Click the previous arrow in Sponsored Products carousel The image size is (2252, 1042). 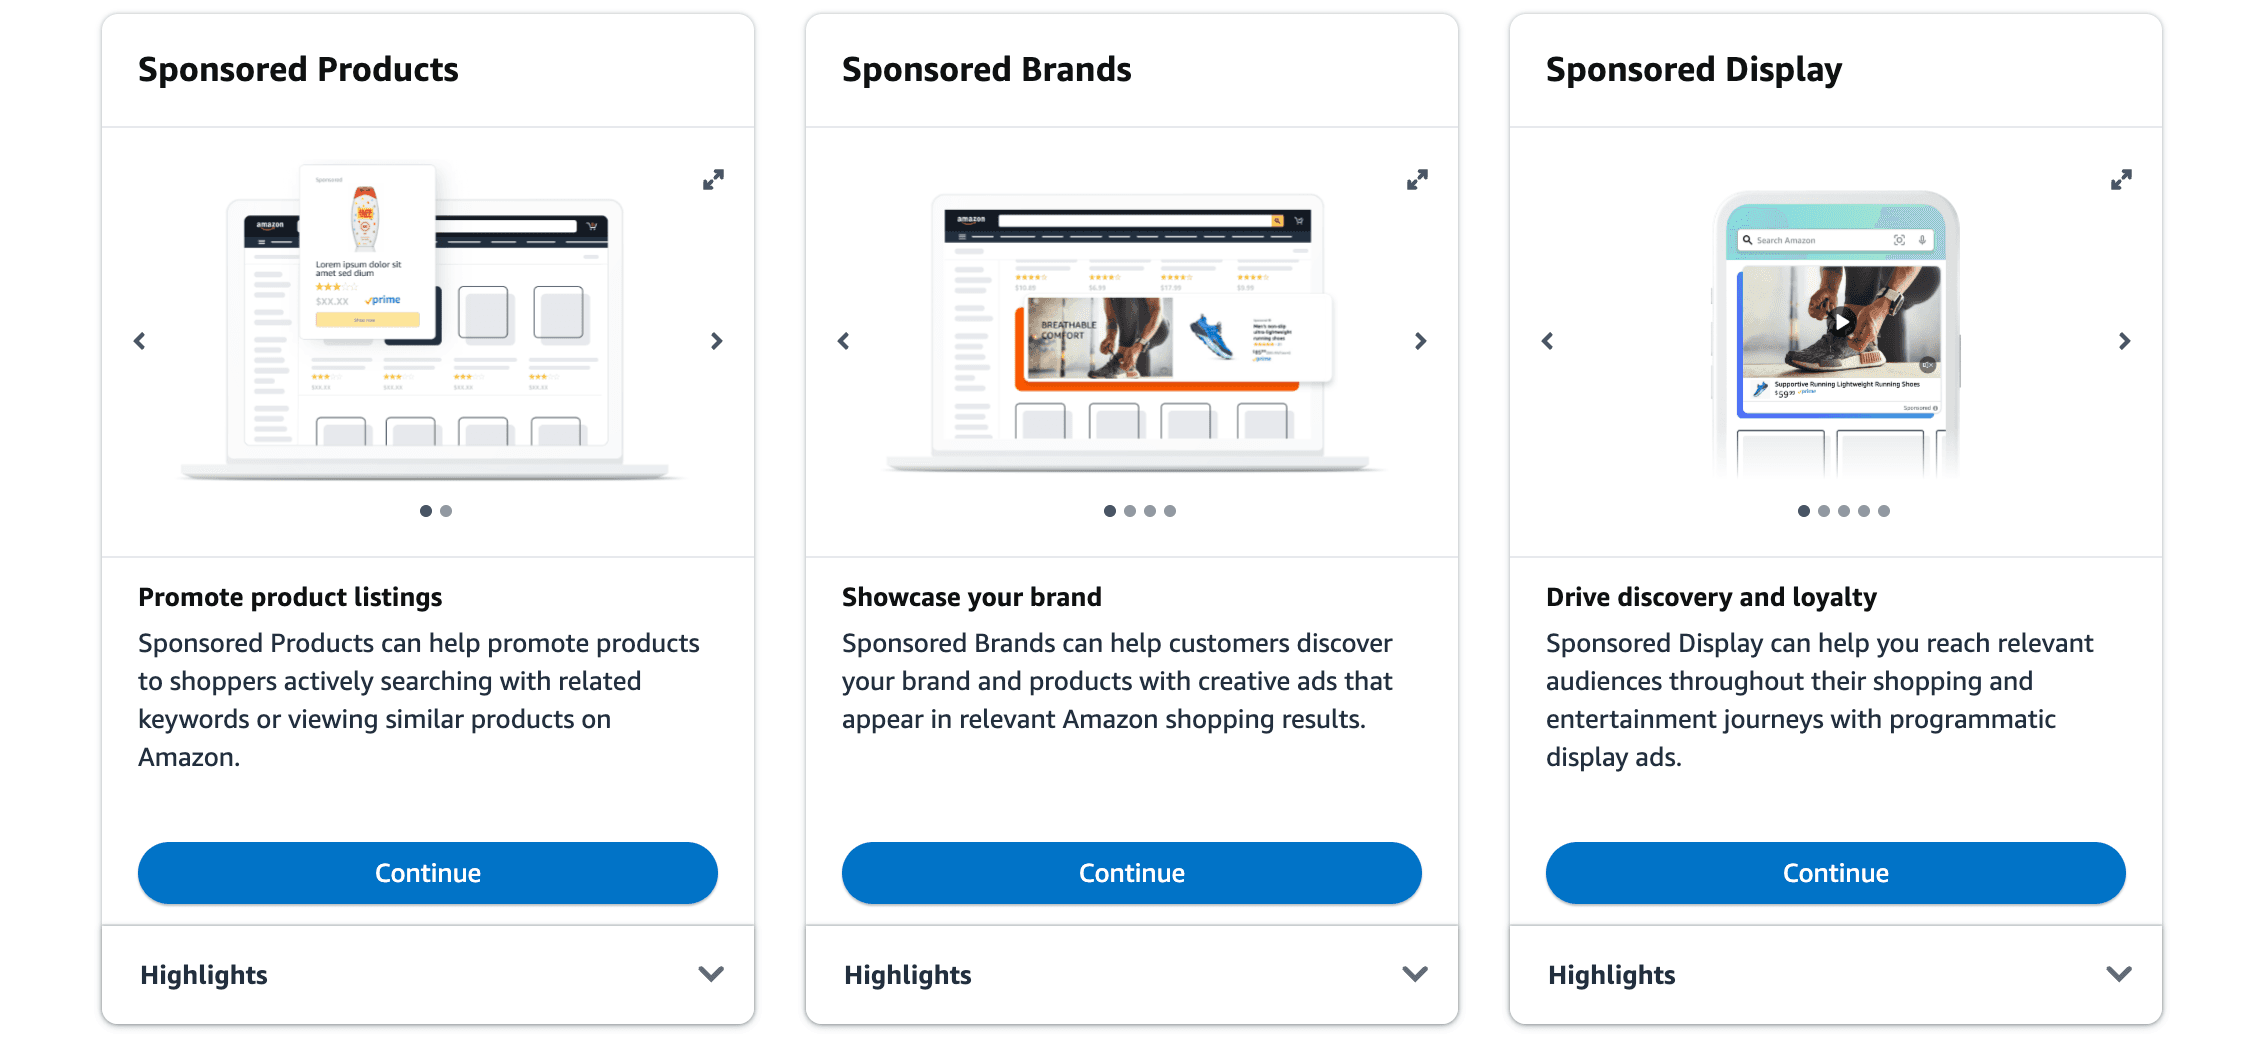coord(139,341)
